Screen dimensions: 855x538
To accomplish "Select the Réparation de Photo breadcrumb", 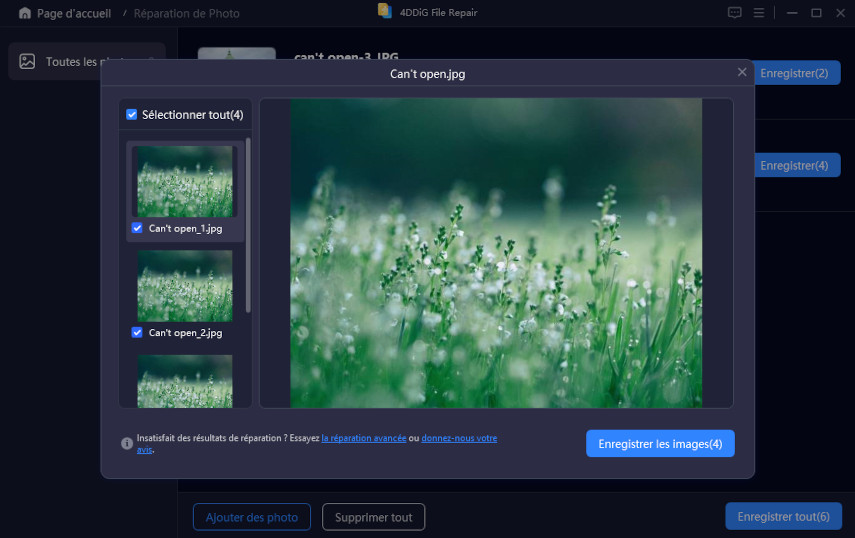I will 186,14.
